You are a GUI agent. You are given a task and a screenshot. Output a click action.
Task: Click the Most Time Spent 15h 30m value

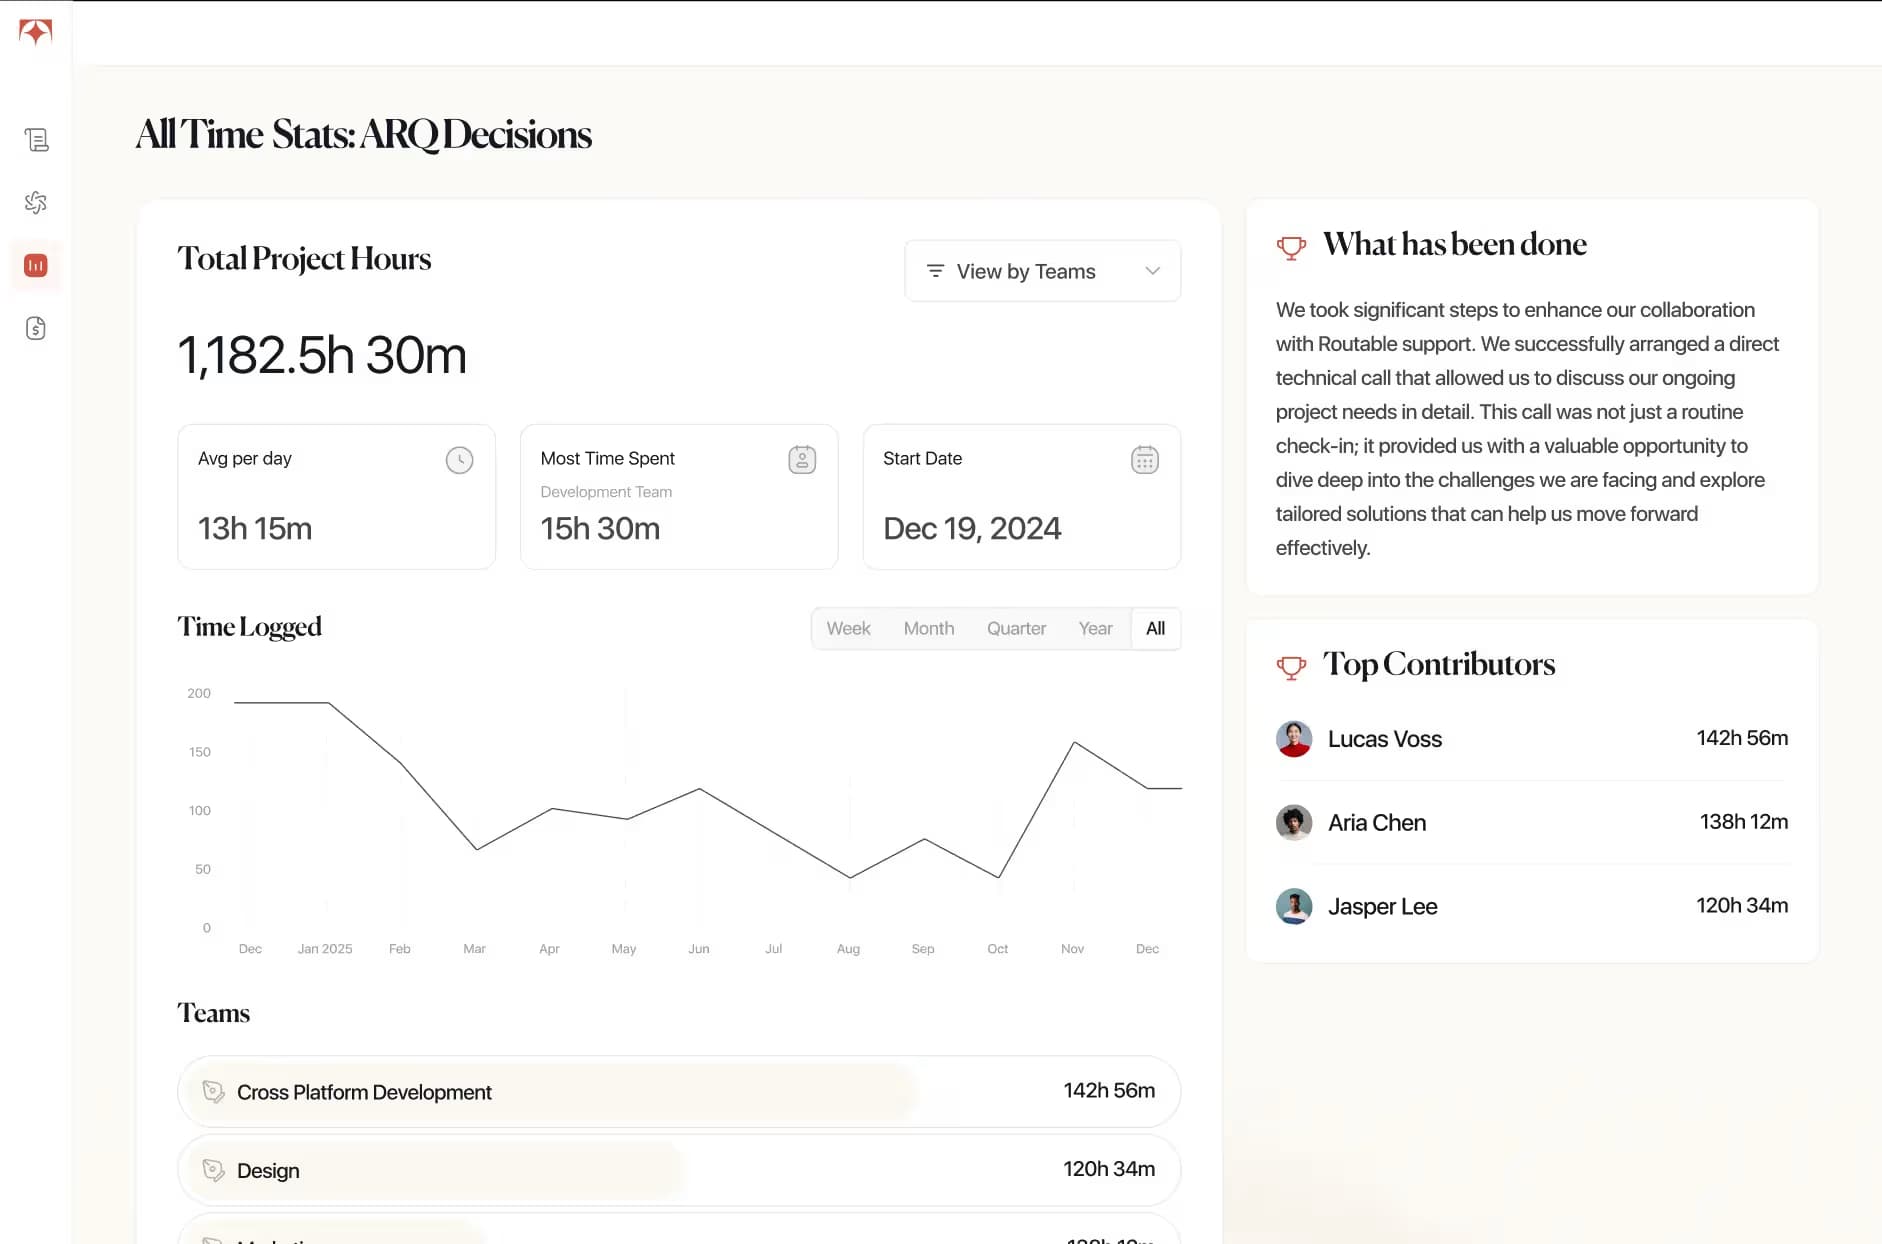pos(600,528)
